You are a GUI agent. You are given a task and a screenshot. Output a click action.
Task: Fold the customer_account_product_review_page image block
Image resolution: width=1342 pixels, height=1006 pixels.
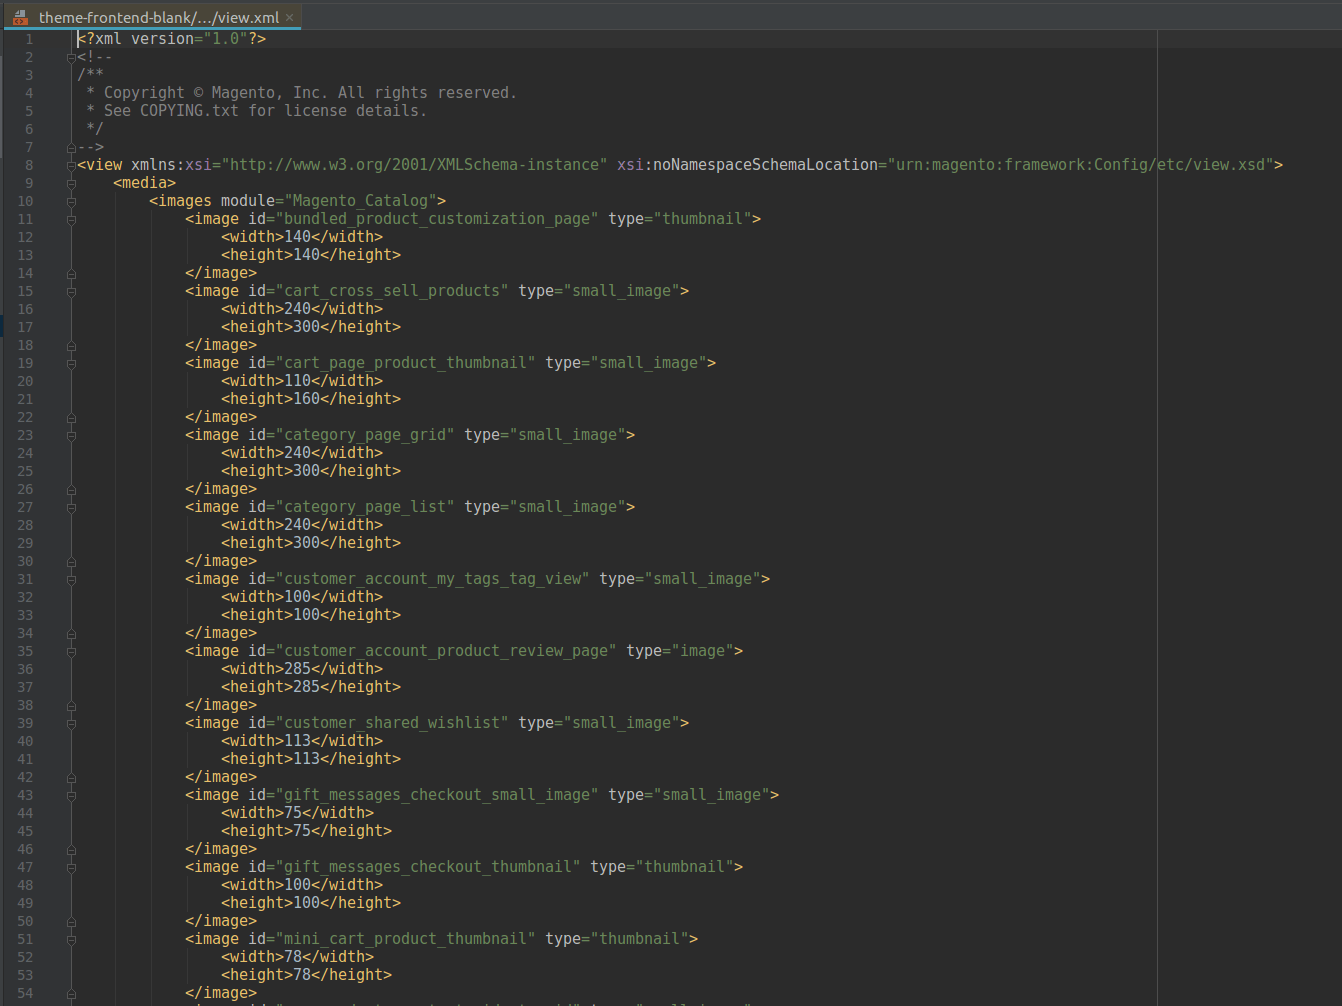click(x=71, y=651)
